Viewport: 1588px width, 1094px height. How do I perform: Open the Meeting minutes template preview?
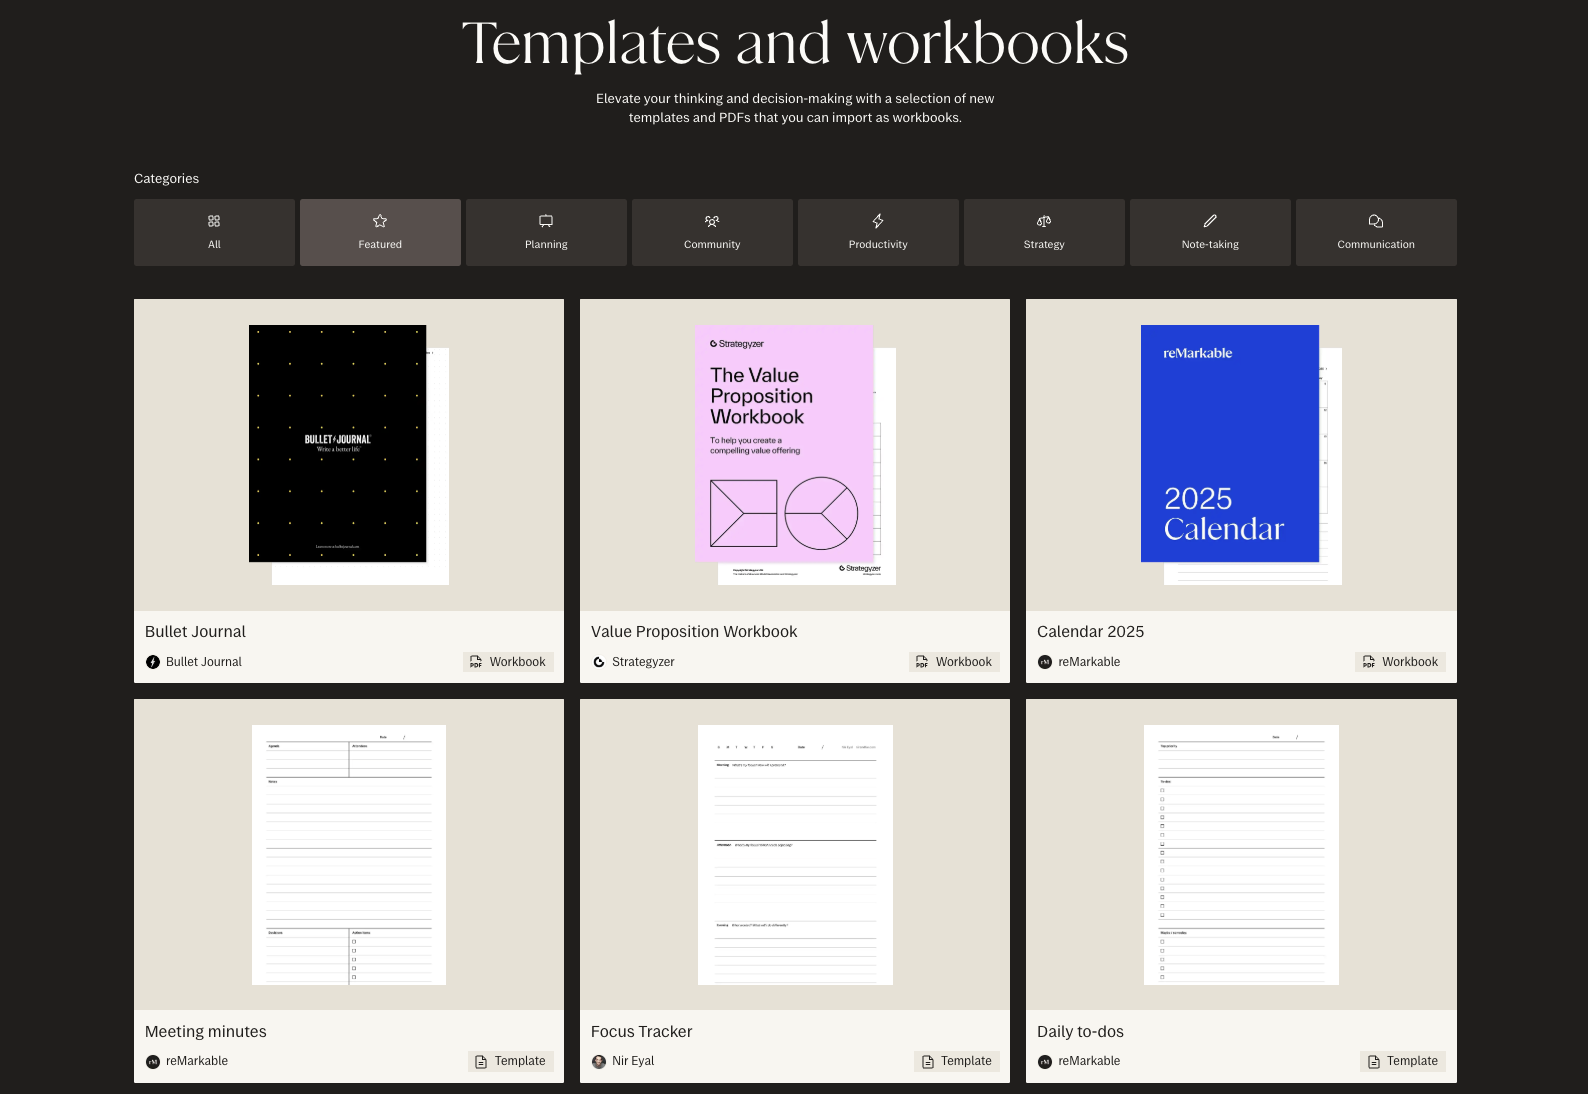pos(349,855)
